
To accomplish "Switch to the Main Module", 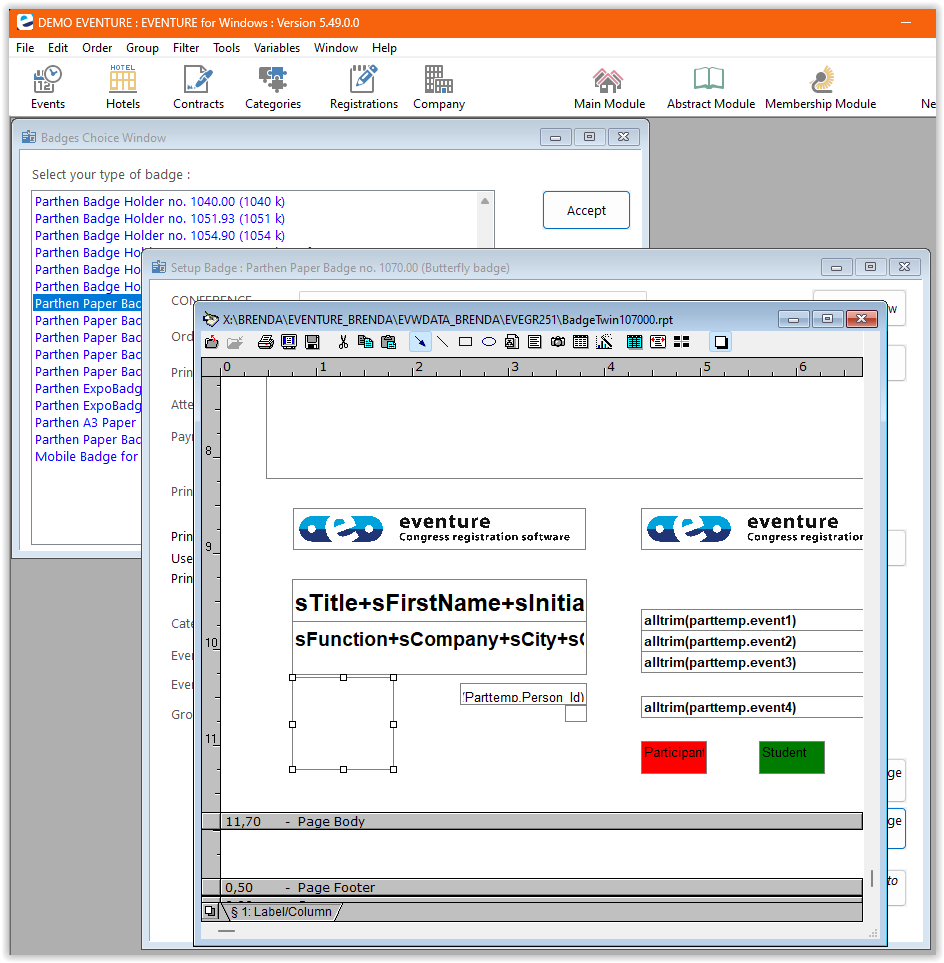I will [609, 87].
